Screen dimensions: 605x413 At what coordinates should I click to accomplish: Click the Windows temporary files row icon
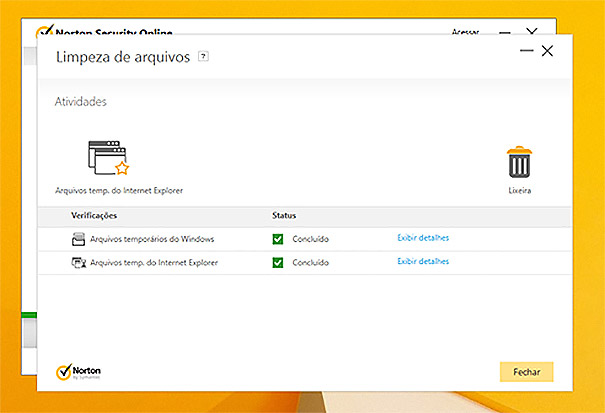click(x=78, y=239)
